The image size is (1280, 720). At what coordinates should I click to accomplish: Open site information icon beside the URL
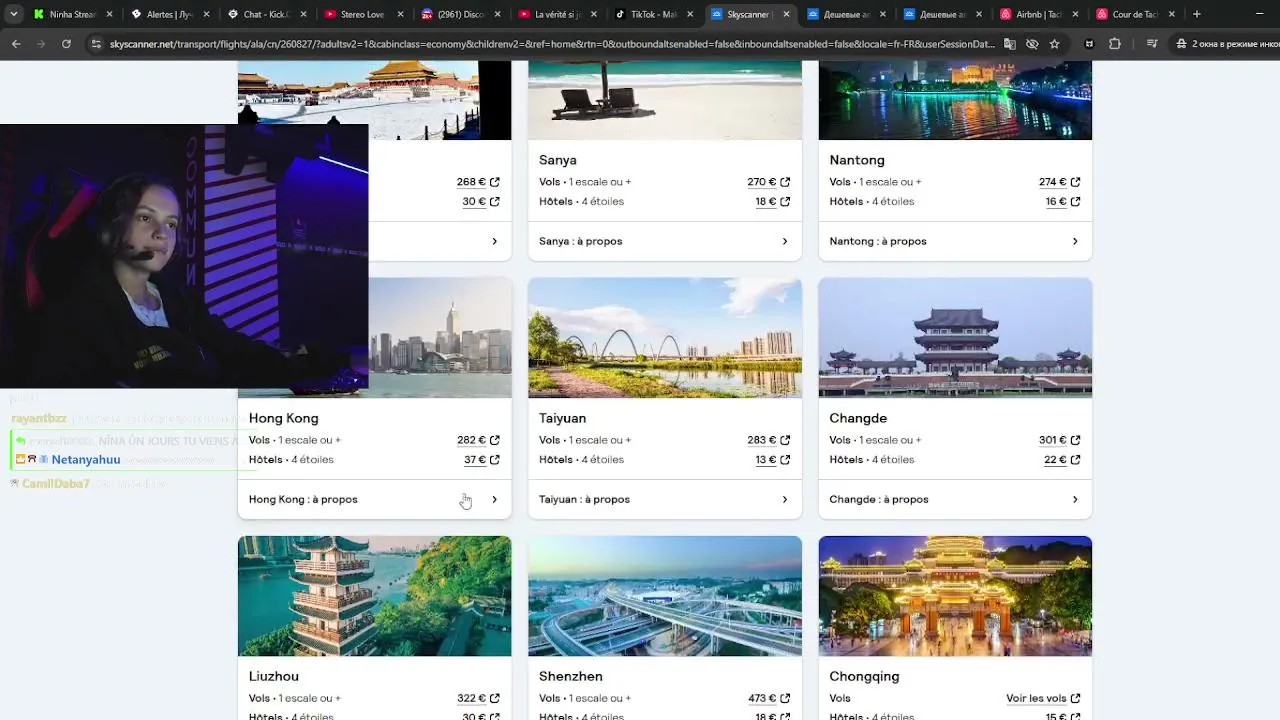(96, 44)
